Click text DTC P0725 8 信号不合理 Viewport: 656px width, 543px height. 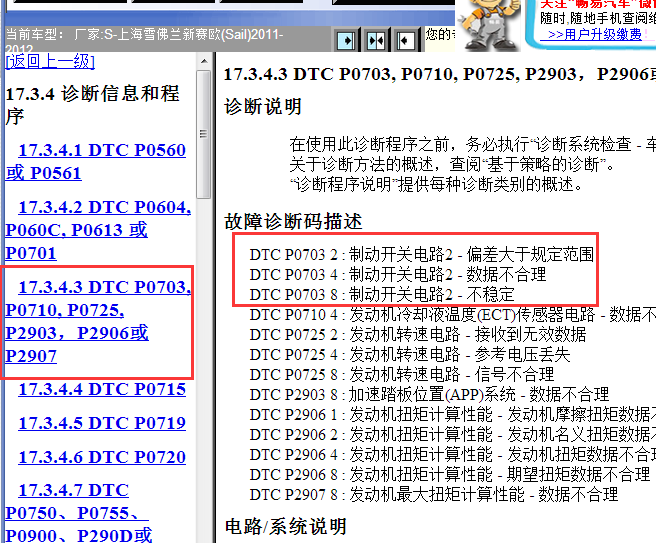point(402,375)
